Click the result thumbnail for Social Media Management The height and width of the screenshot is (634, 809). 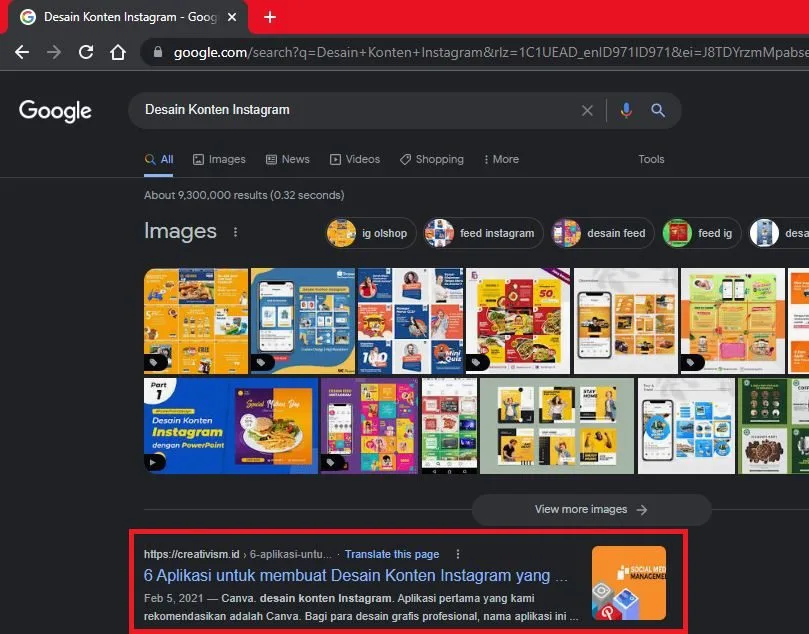pyautogui.click(x=629, y=582)
